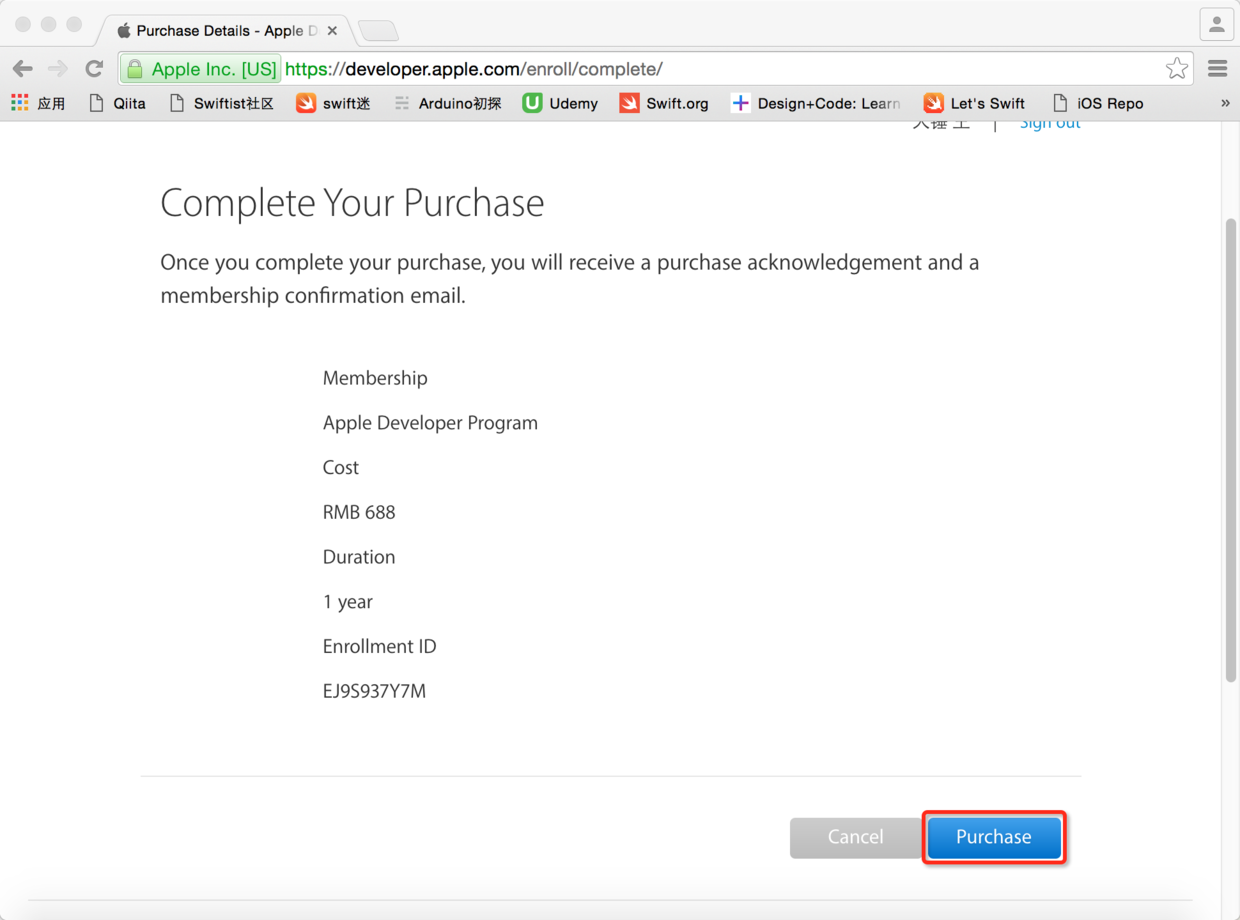Open the Swift.org bookmark

click(664, 103)
